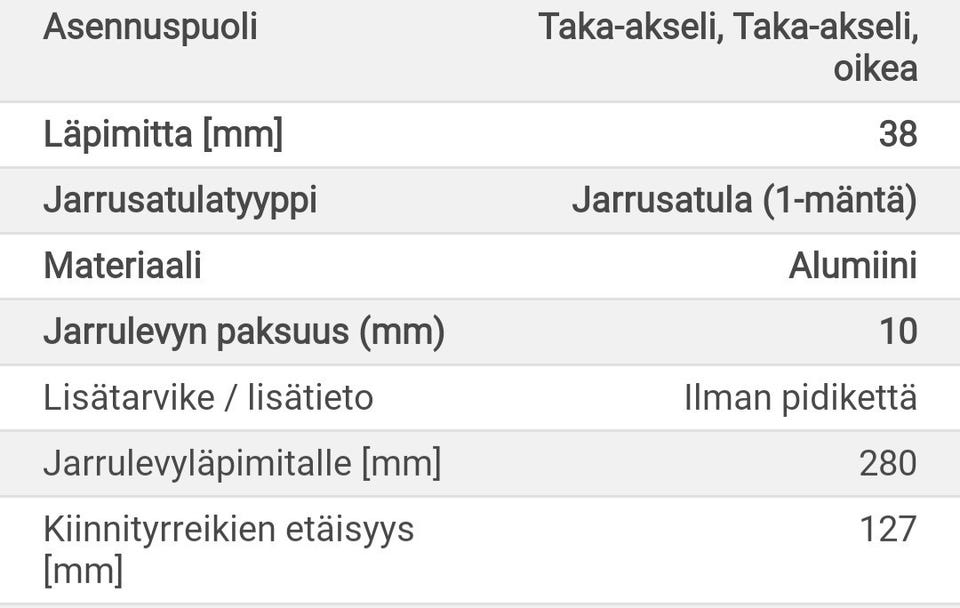960x608 pixels.
Task: Click the (1-mäntä) text
Action: [839, 200]
